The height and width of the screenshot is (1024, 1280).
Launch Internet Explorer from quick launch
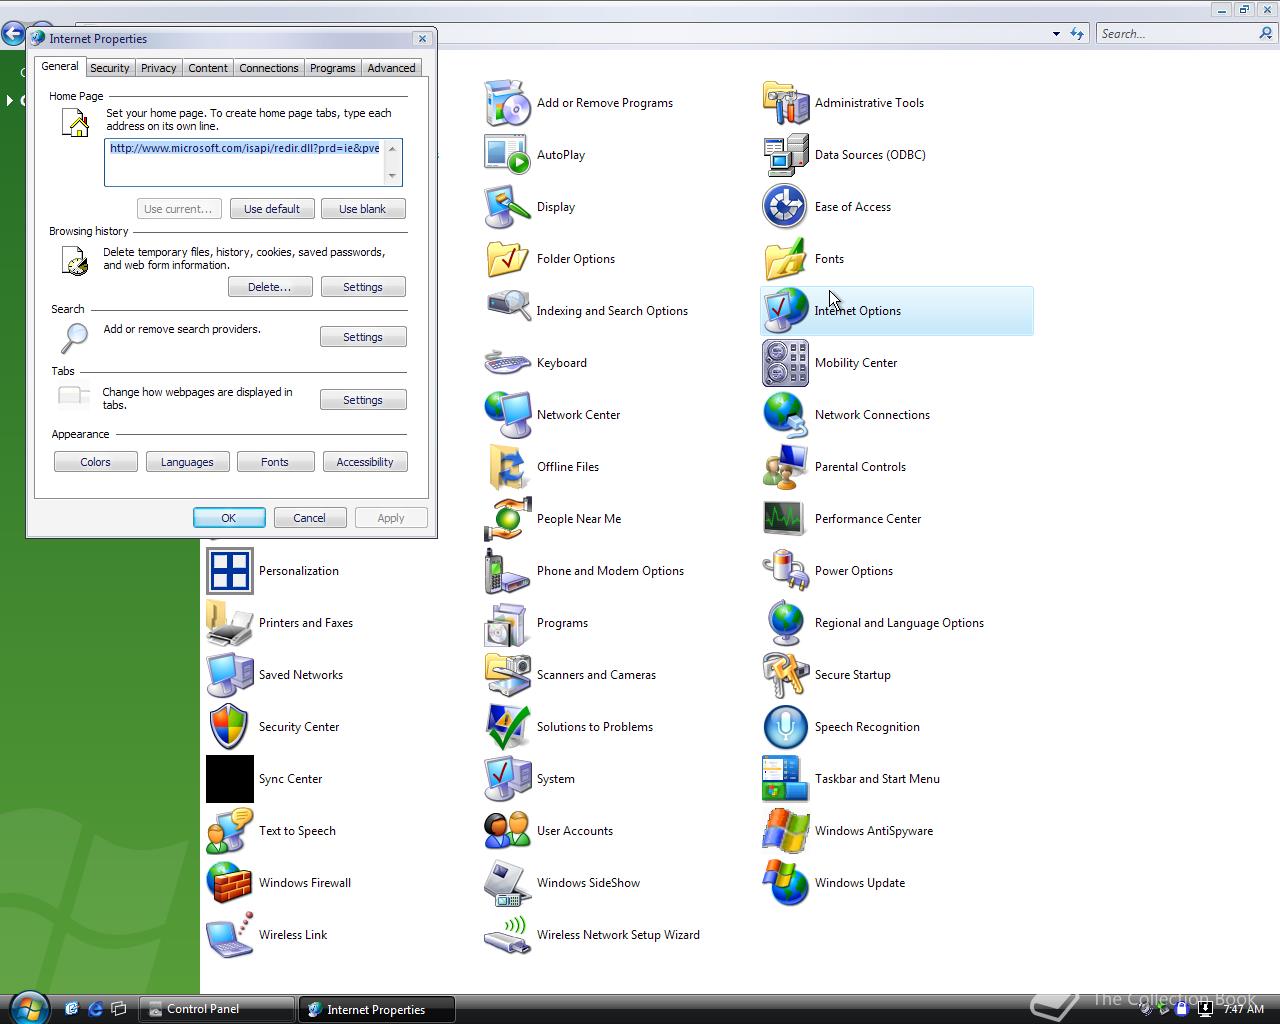click(x=96, y=1009)
